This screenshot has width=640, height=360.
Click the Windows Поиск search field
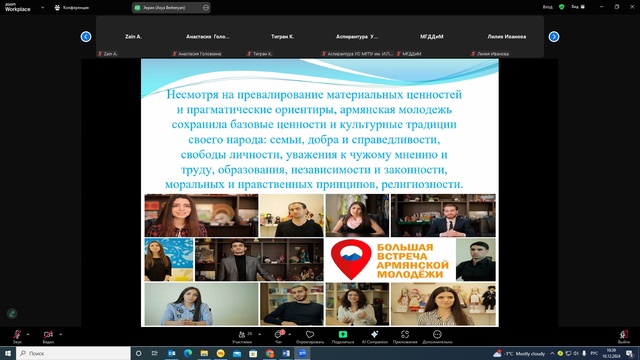[73, 353]
